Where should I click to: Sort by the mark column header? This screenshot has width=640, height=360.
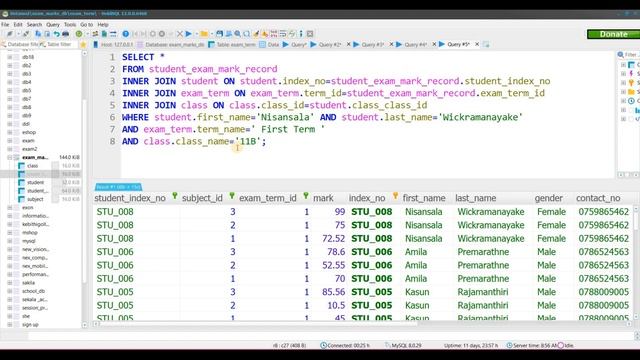pyautogui.click(x=323, y=198)
